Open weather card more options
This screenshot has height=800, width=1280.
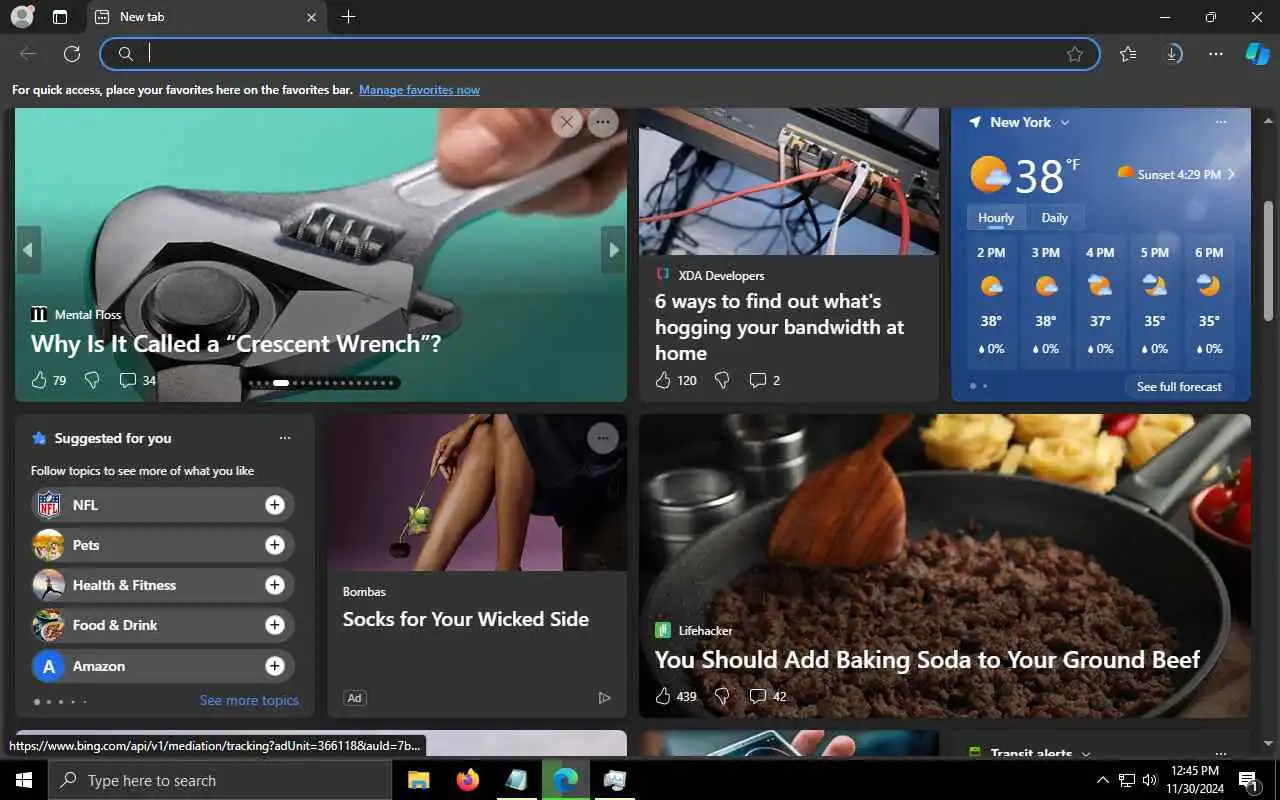click(x=1220, y=122)
